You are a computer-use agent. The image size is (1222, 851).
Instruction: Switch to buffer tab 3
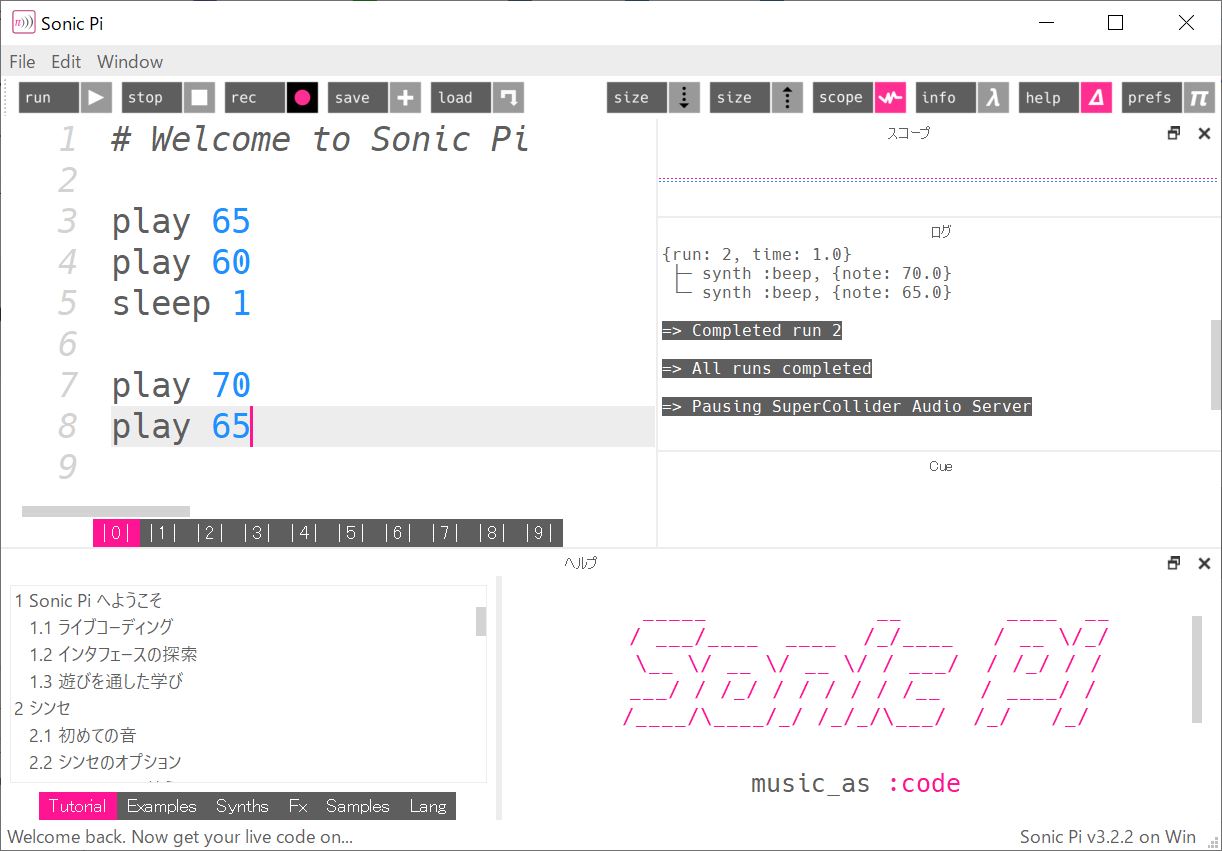pos(257,533)
